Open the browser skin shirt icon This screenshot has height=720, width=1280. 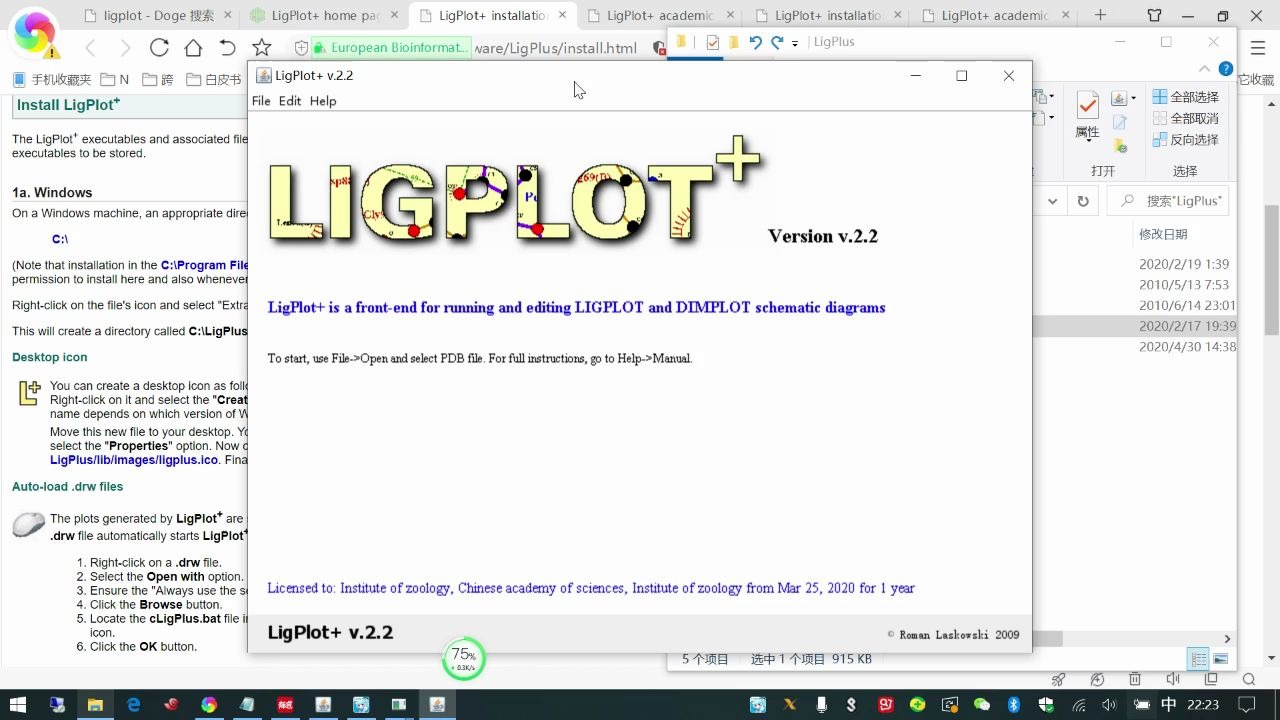point(1155,15)
